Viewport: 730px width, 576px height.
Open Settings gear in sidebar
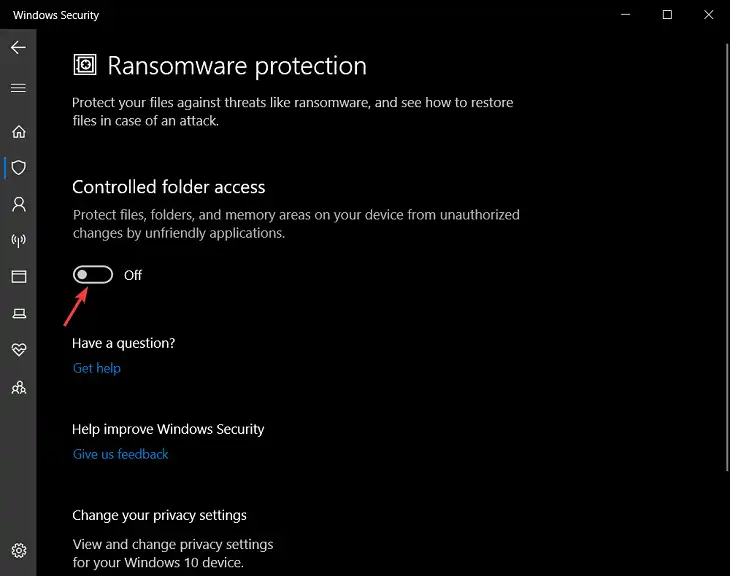click(x=19, y=550)
